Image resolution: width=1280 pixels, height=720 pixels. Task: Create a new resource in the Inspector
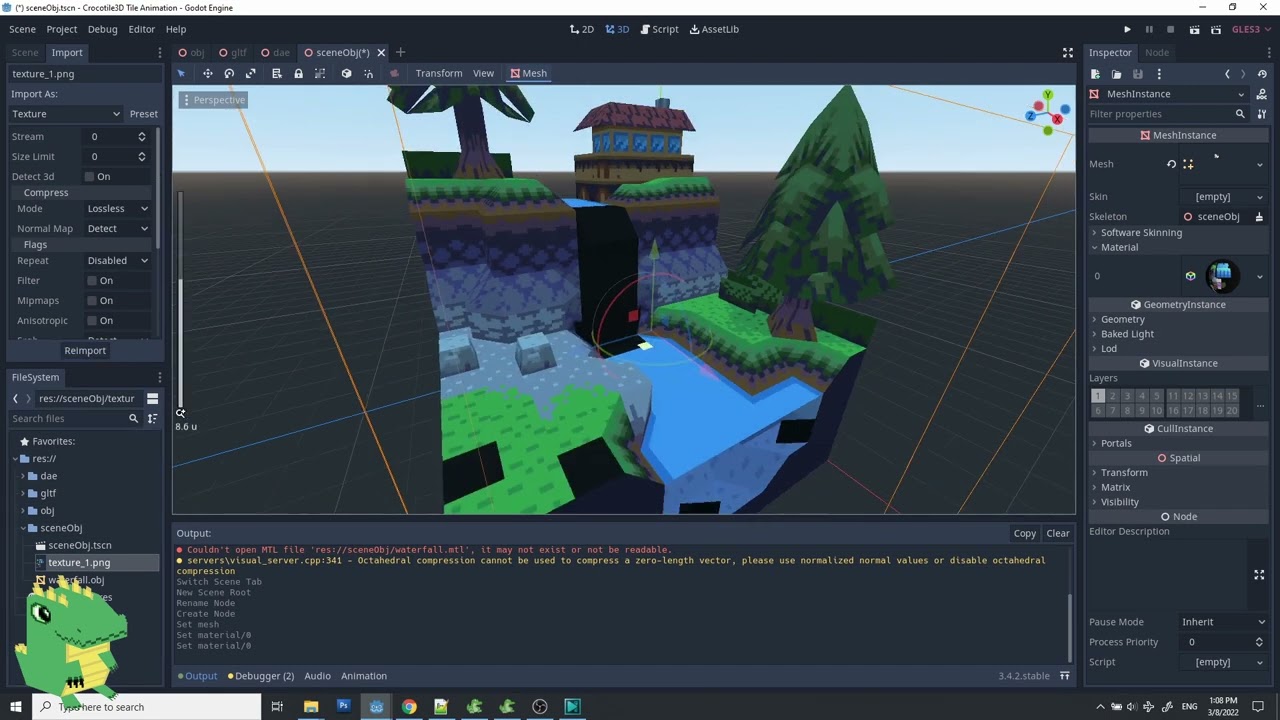1096,74
